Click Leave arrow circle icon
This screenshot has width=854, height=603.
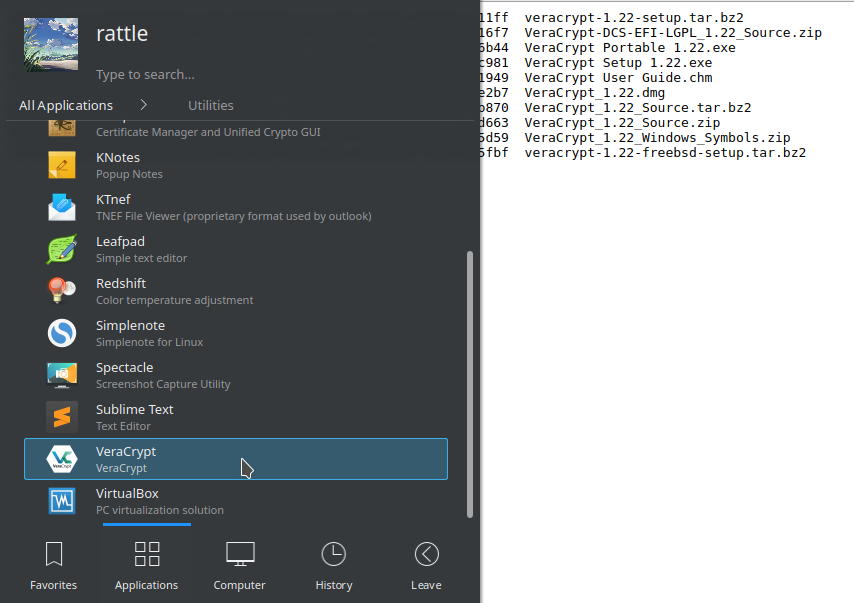coord(426,554)
